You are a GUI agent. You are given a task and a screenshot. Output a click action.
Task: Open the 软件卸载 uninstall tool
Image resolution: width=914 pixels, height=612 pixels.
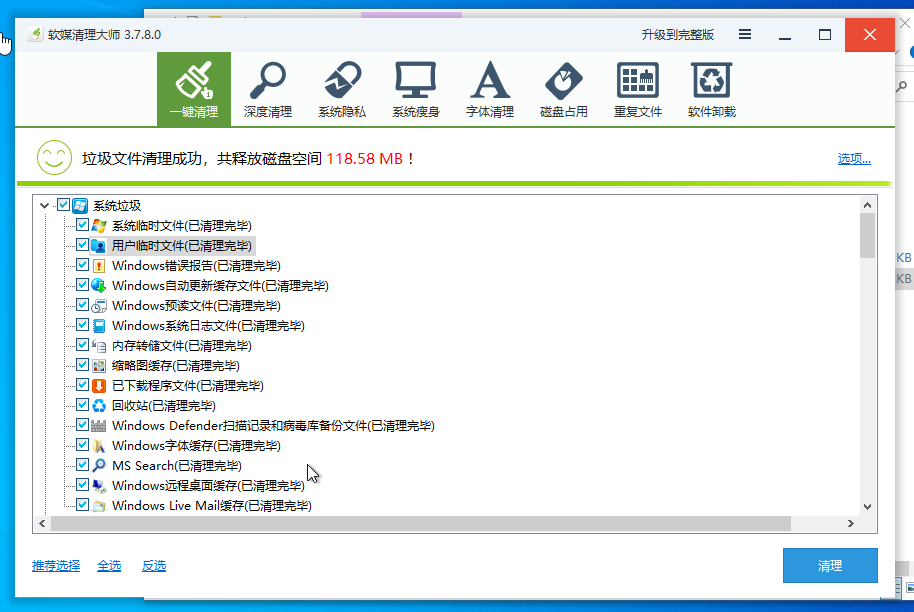[711, 88]
